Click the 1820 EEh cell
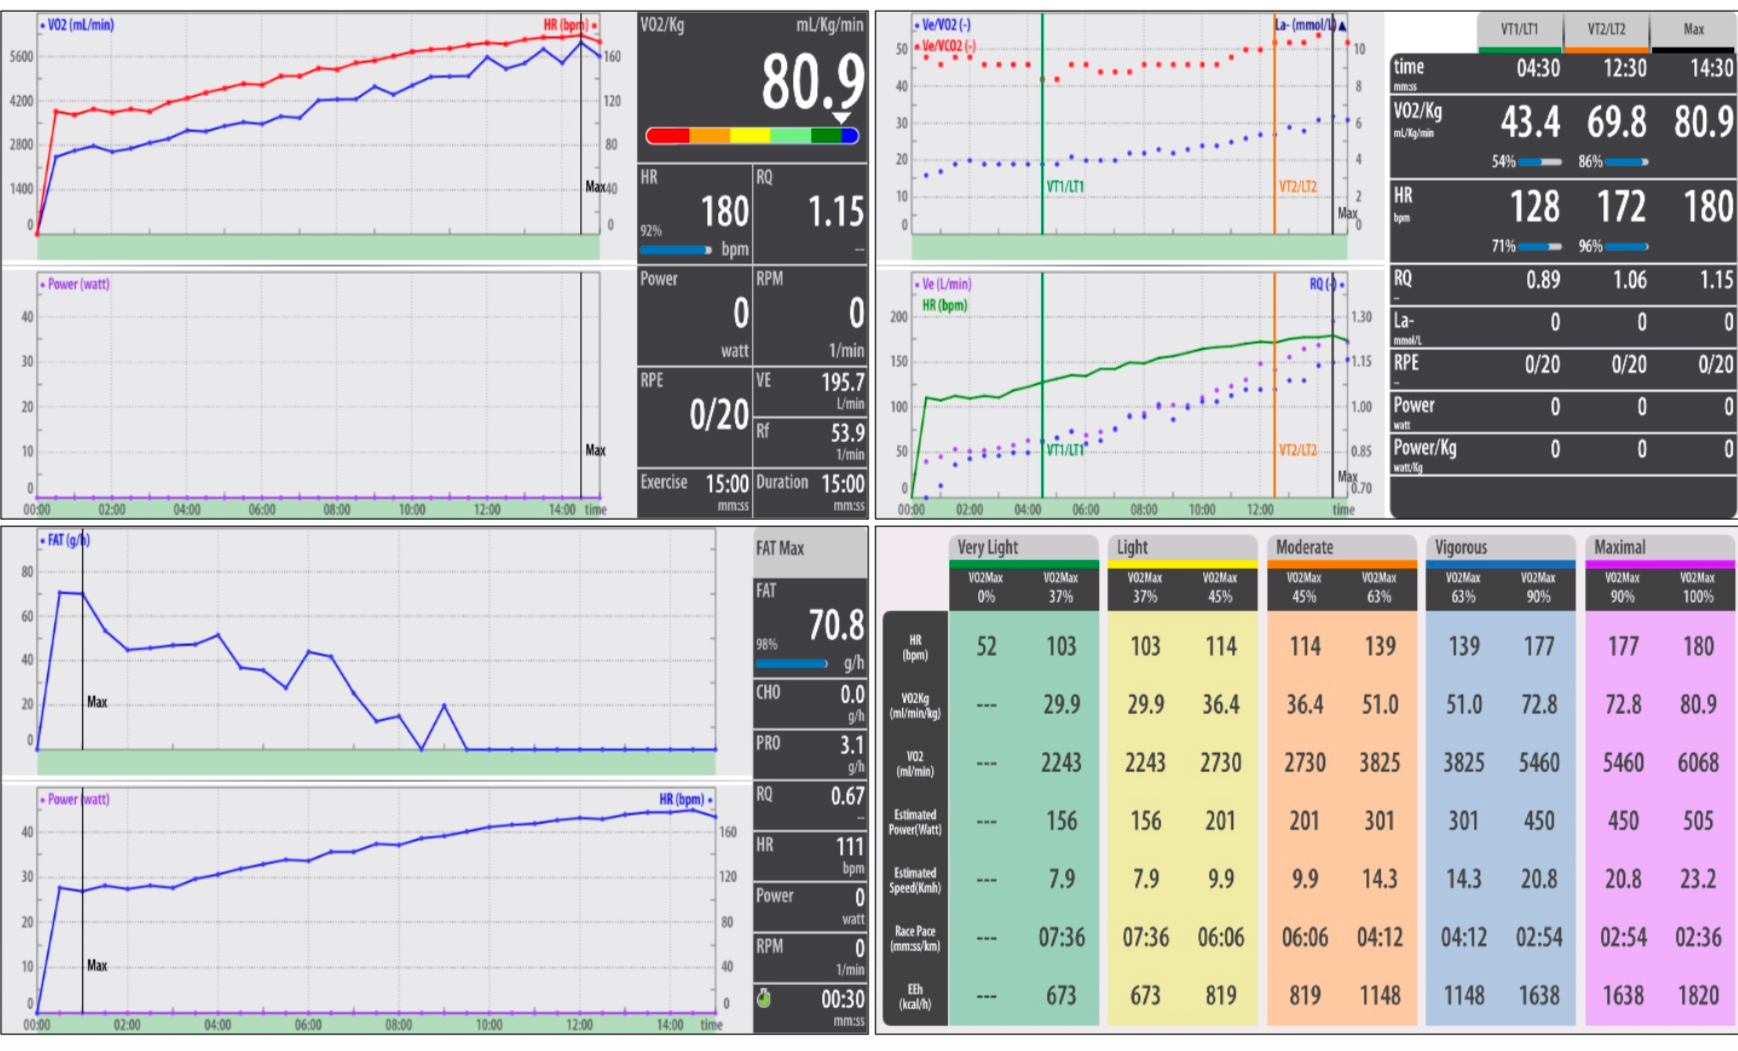 pyautogui.click(x=1698, y=996)
